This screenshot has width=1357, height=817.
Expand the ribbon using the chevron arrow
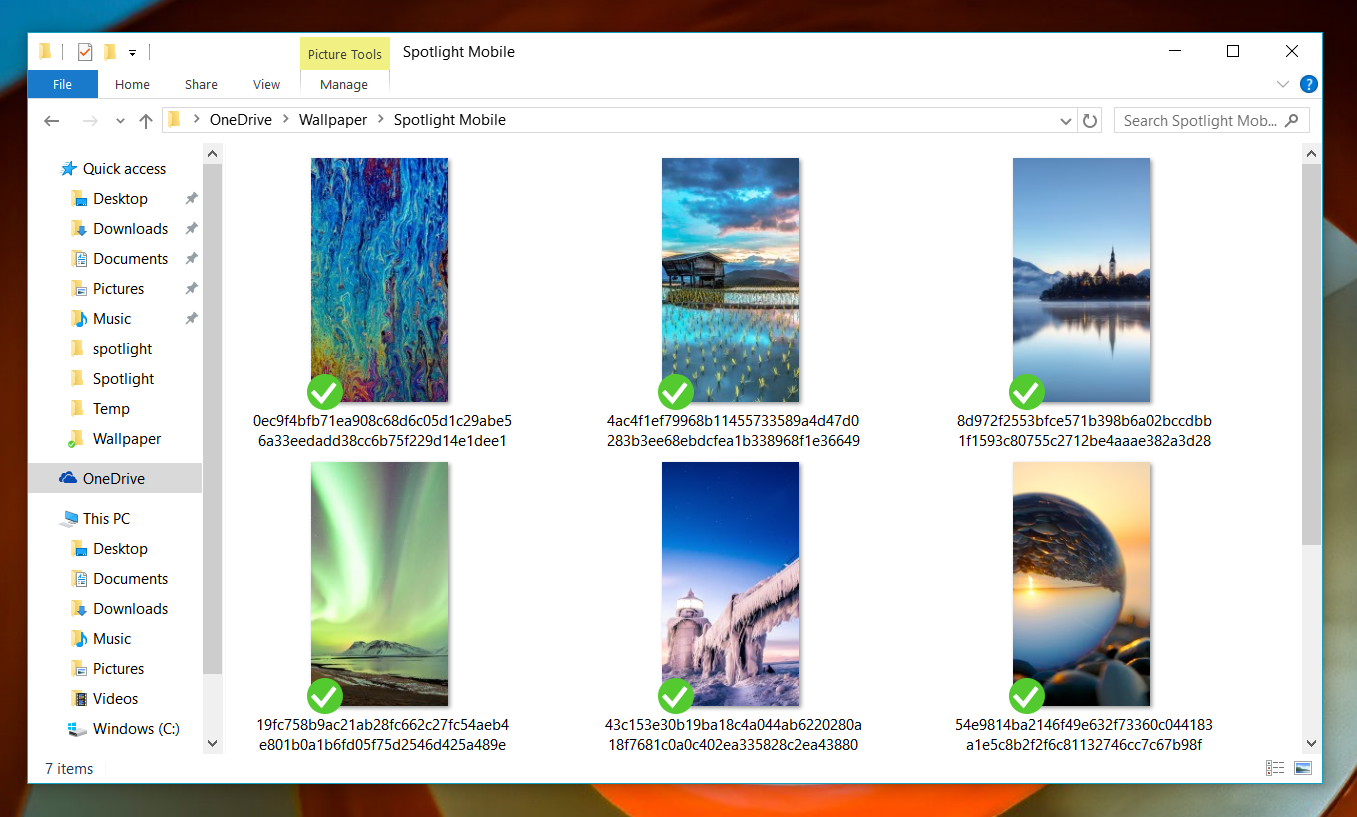(x=1283, y=84)
